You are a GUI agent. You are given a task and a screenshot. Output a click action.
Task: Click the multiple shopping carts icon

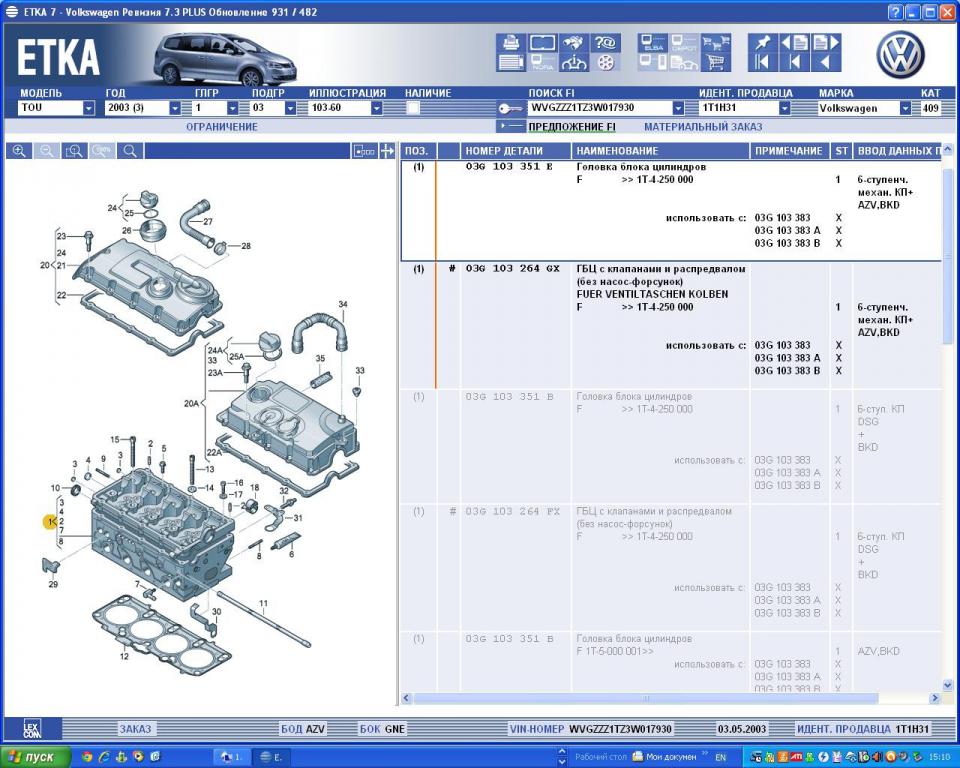[x=715, y=43]
